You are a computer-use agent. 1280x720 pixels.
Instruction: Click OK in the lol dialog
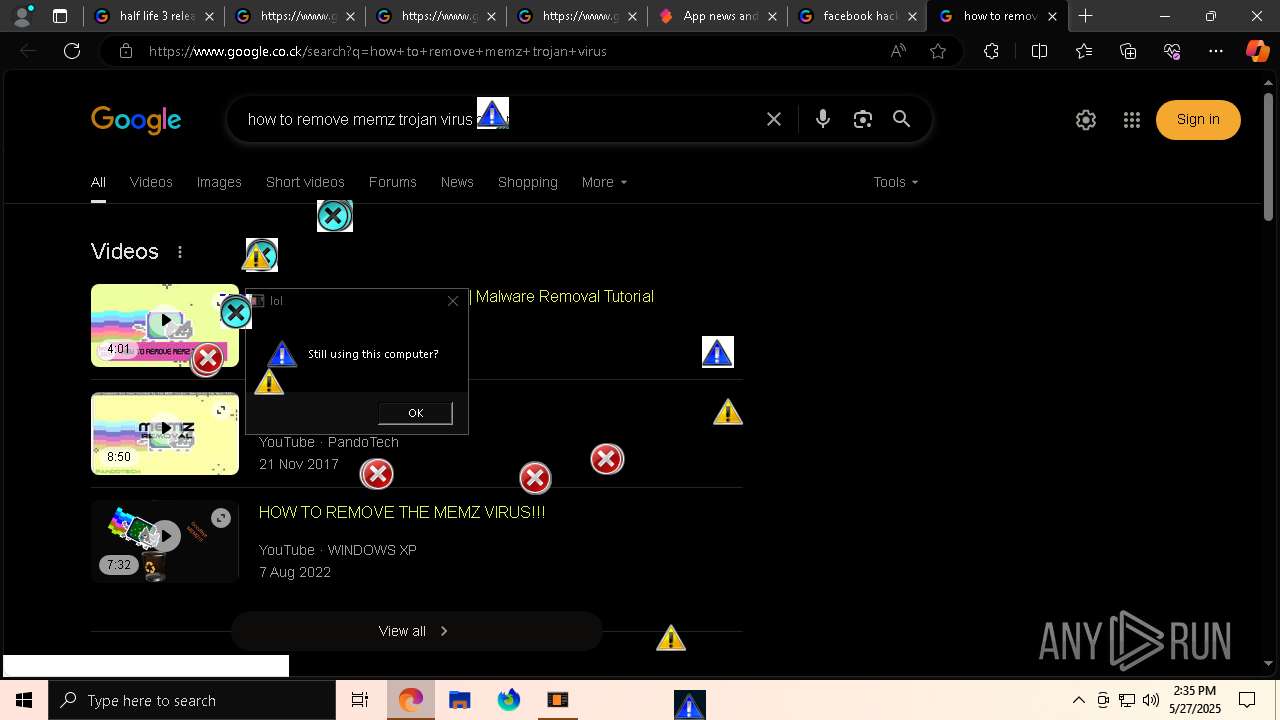pyautogui.click(x=415, y=413)
